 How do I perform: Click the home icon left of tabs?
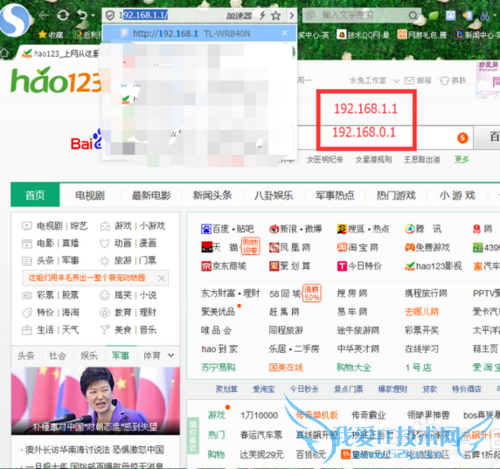click(x=5, y=52)
